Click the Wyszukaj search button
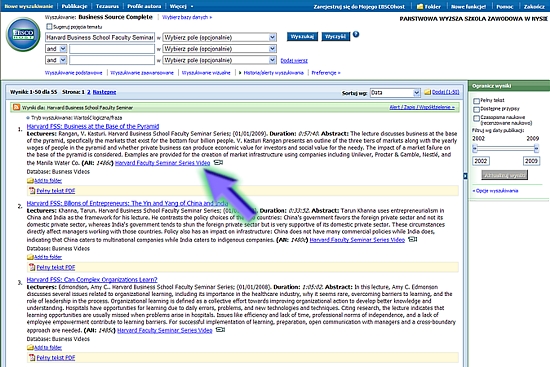This screenshot has height=367, width=550. [302, 36]
